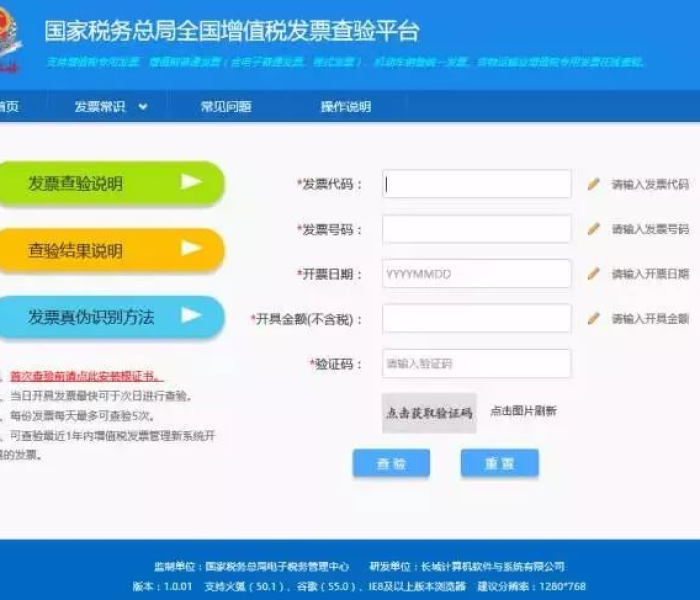The height and width of the screenshot is (600, 700).
Task: Expand the 发票常识 dropdown chevron
Action: coord(143,107)
